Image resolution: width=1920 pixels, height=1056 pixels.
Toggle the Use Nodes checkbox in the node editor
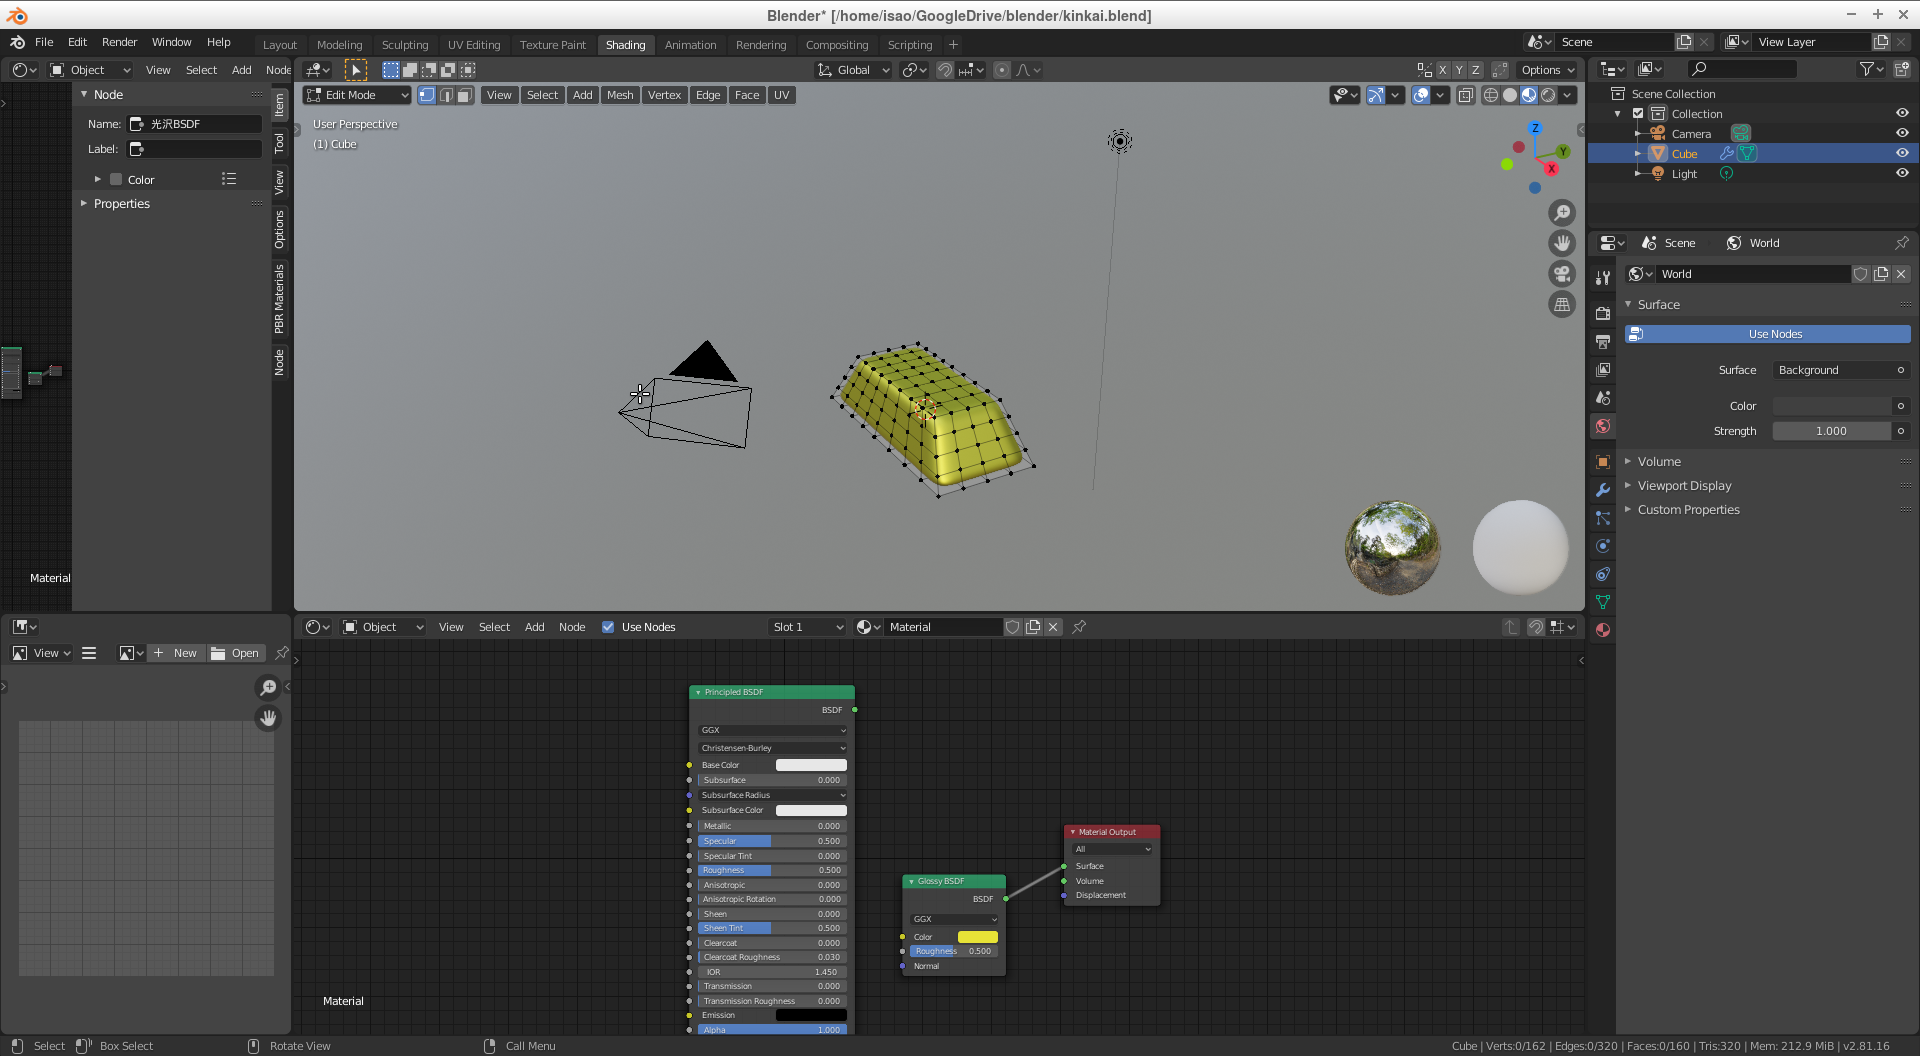pyautogui.click(x=608, y=627)
